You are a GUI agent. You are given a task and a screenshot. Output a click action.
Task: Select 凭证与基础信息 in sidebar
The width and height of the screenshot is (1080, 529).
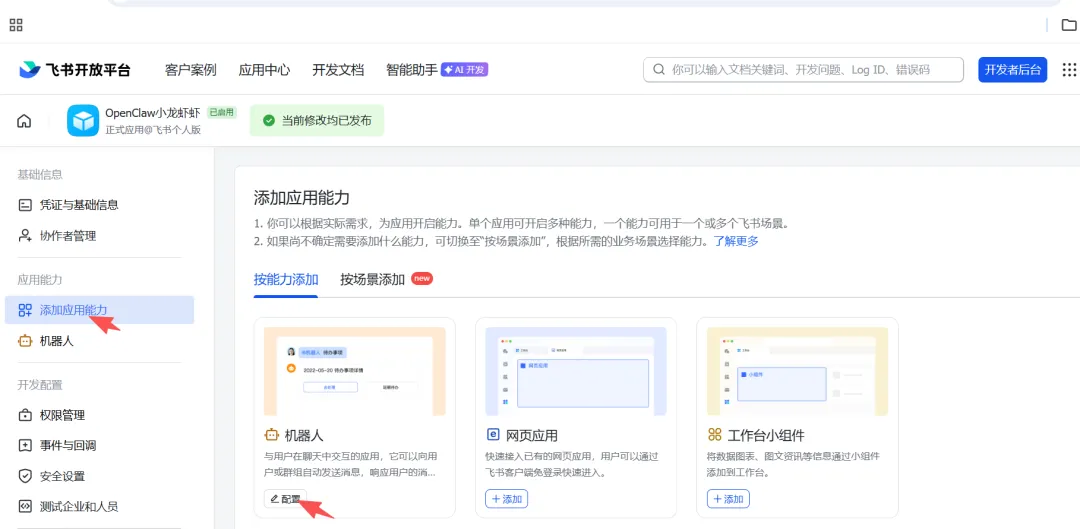pos(99,205)
